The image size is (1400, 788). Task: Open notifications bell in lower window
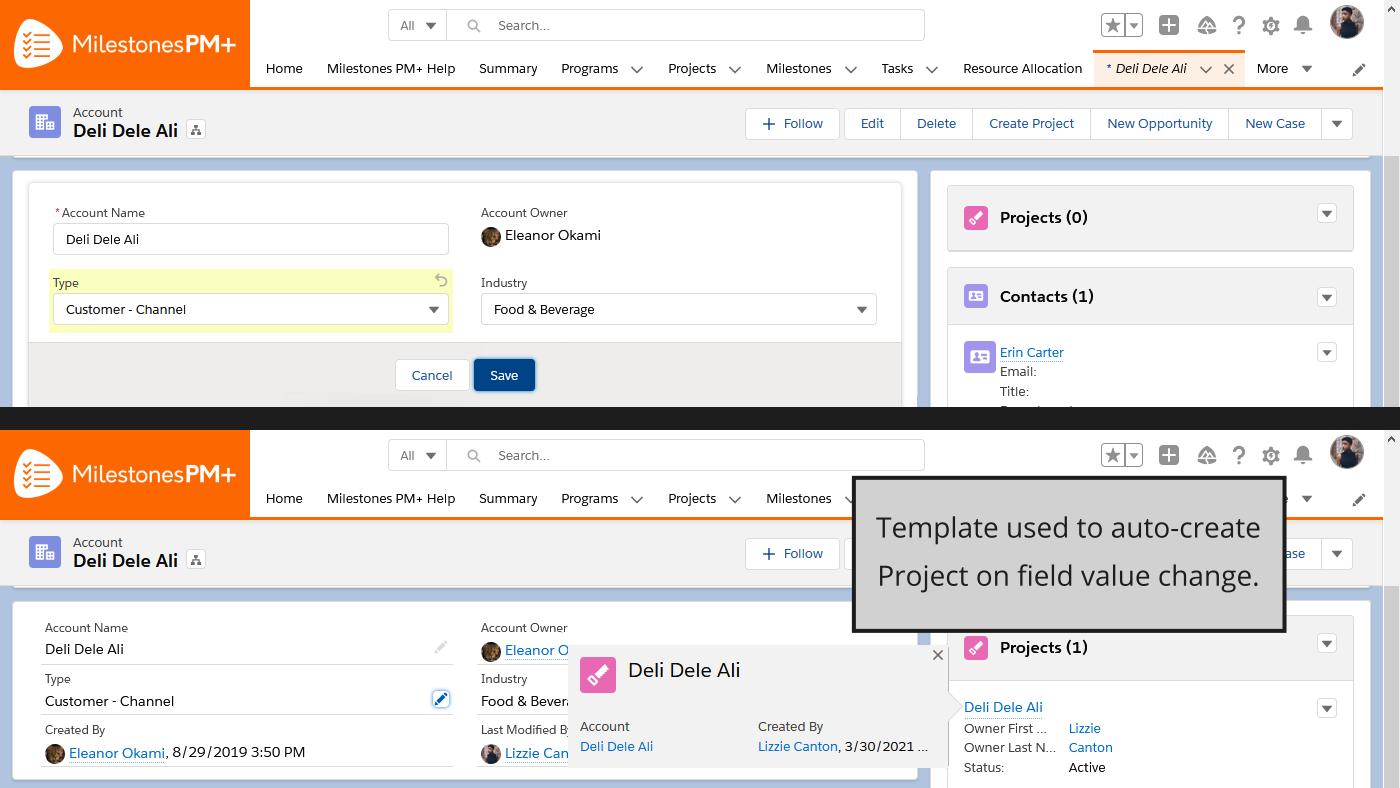point(1303,456)
